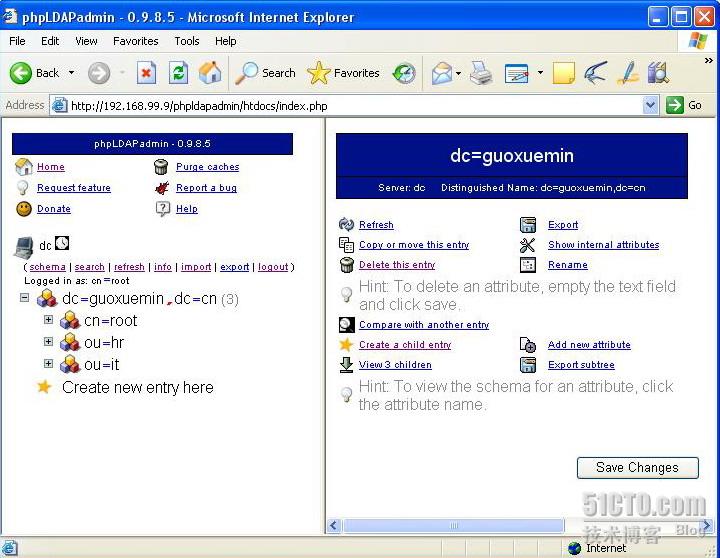Click the left arrow of horizontal scrollbar
The image size is (720, 558).
click(334, 525)
